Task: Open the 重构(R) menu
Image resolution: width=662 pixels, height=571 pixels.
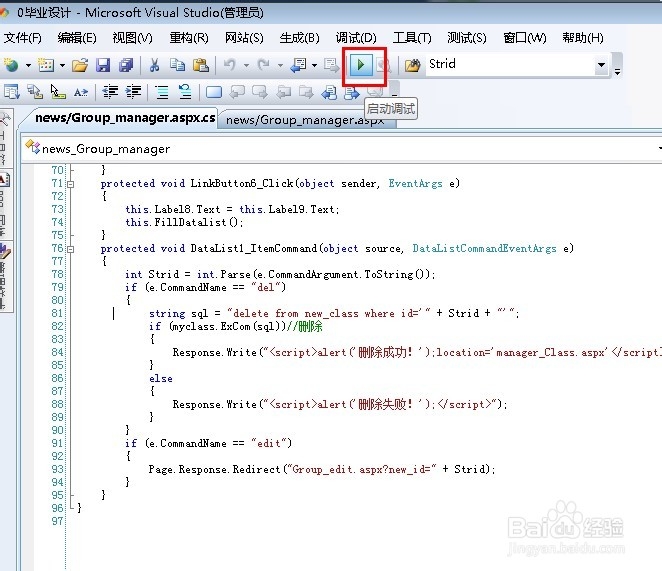Action: 189,38
